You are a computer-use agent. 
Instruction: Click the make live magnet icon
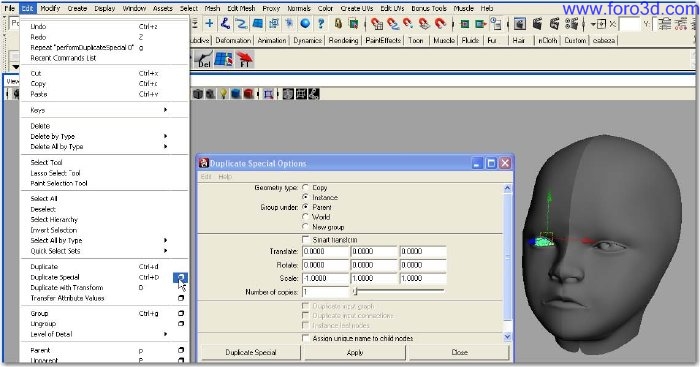(x=440, y=23)
